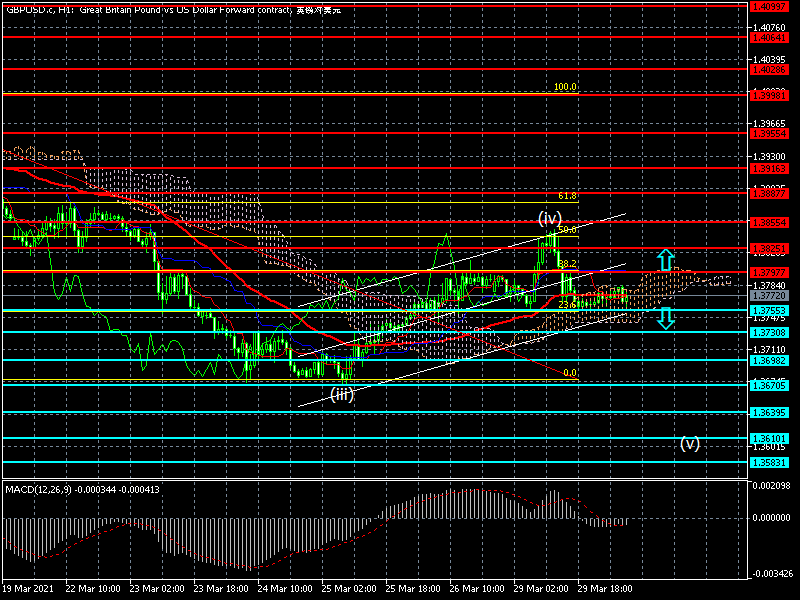800x600 pixels.
Task: Click the 25 Mar 18:00 time label
Action: (x=413, y=589)
